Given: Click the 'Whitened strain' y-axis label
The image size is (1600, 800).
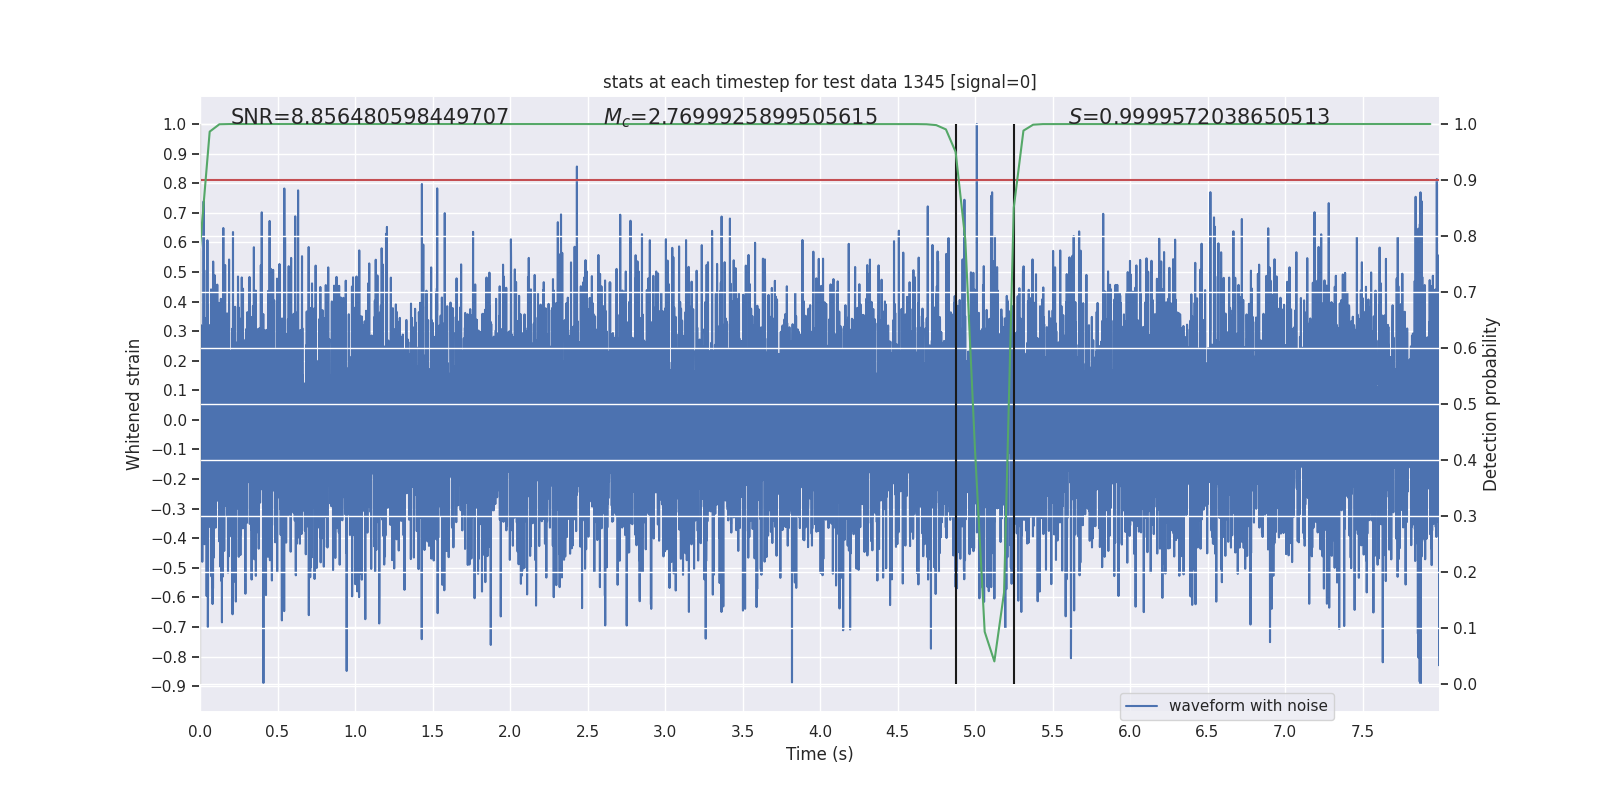Looking at the screenshot, I should coord(133,404).
